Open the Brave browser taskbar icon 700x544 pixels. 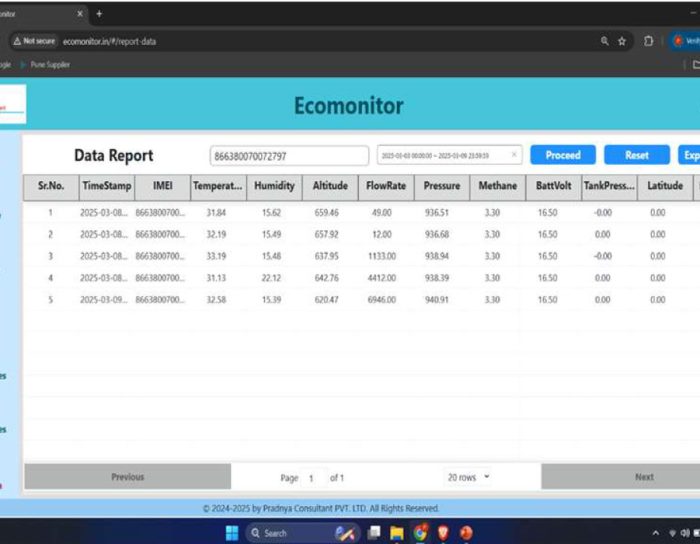click(x=443, y=533)
